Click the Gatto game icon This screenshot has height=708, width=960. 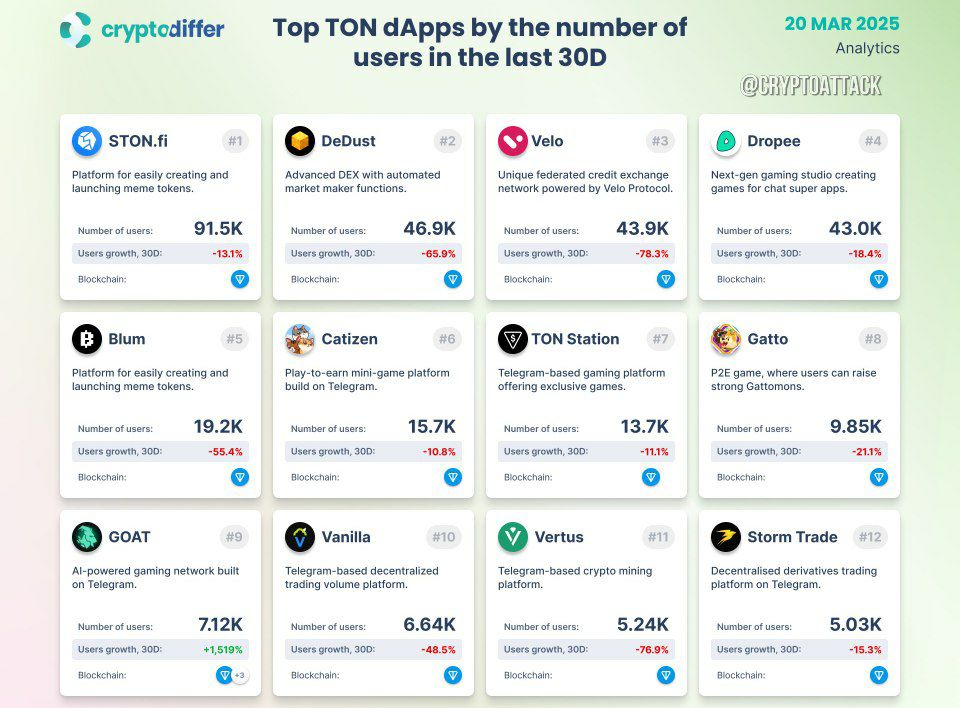726,339
